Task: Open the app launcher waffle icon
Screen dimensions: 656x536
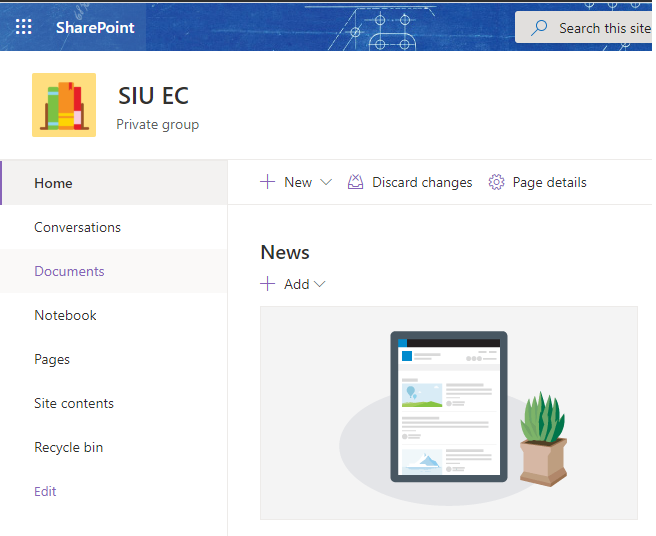Action: [x=23, y=27]
